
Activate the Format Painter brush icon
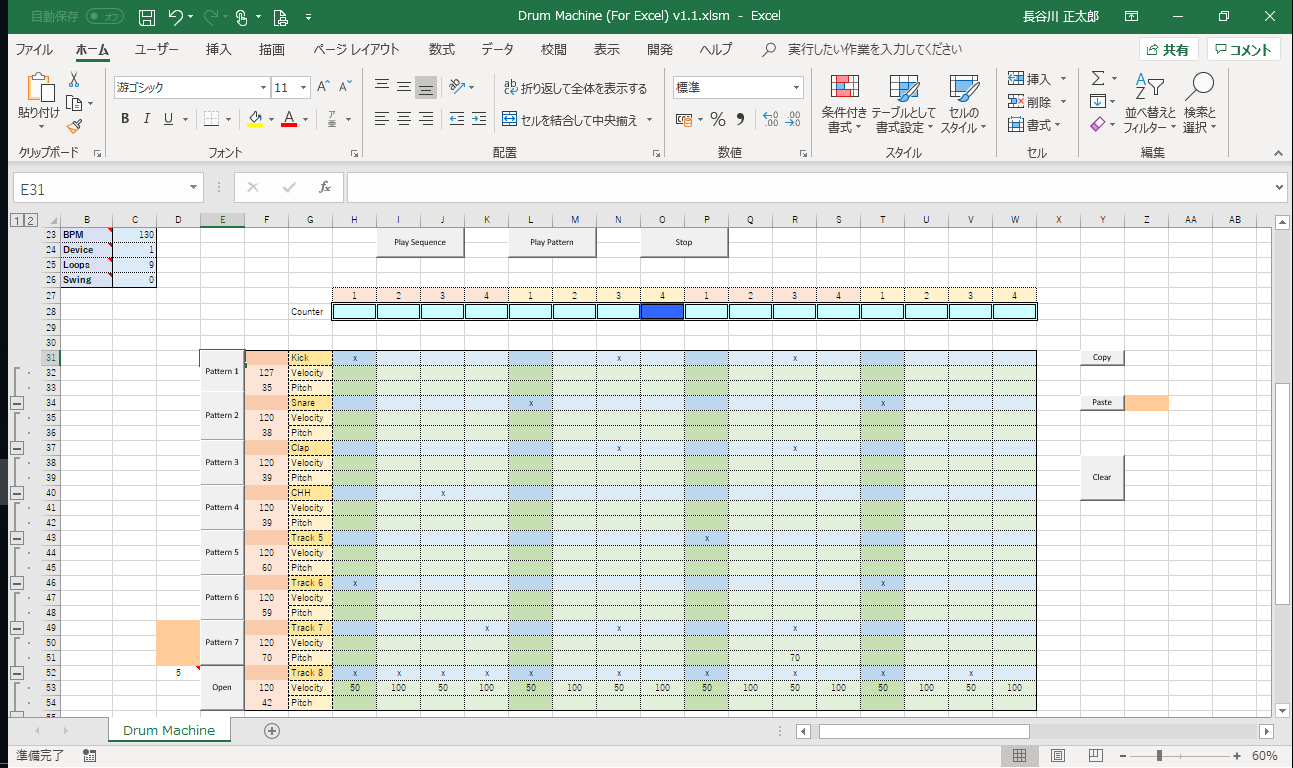[x=75, y=127]
